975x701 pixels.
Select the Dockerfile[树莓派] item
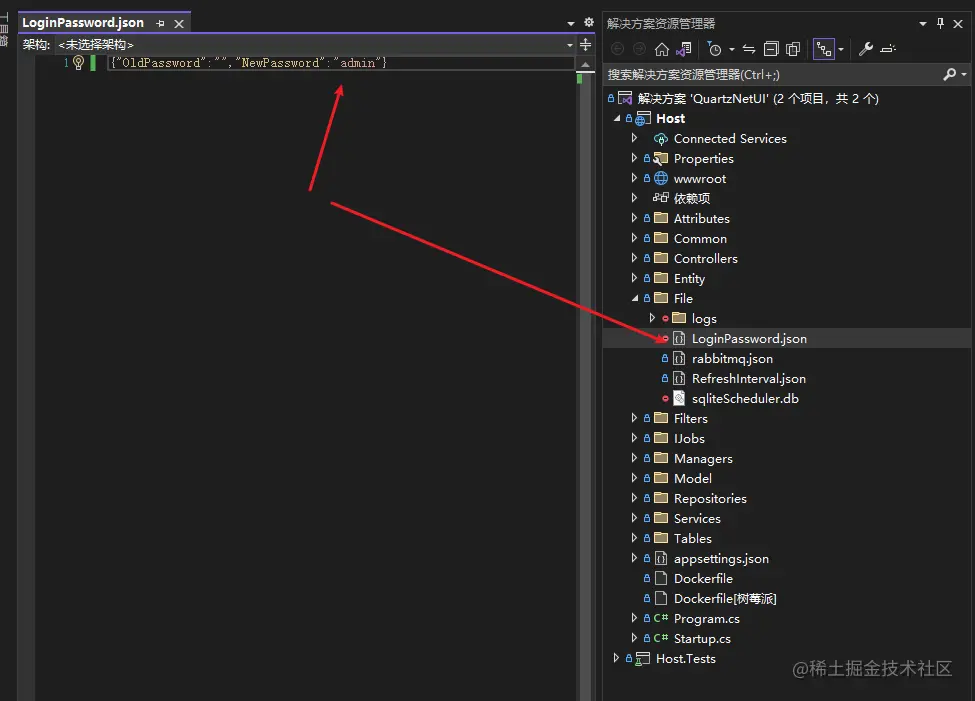click(x=725, y=598)
